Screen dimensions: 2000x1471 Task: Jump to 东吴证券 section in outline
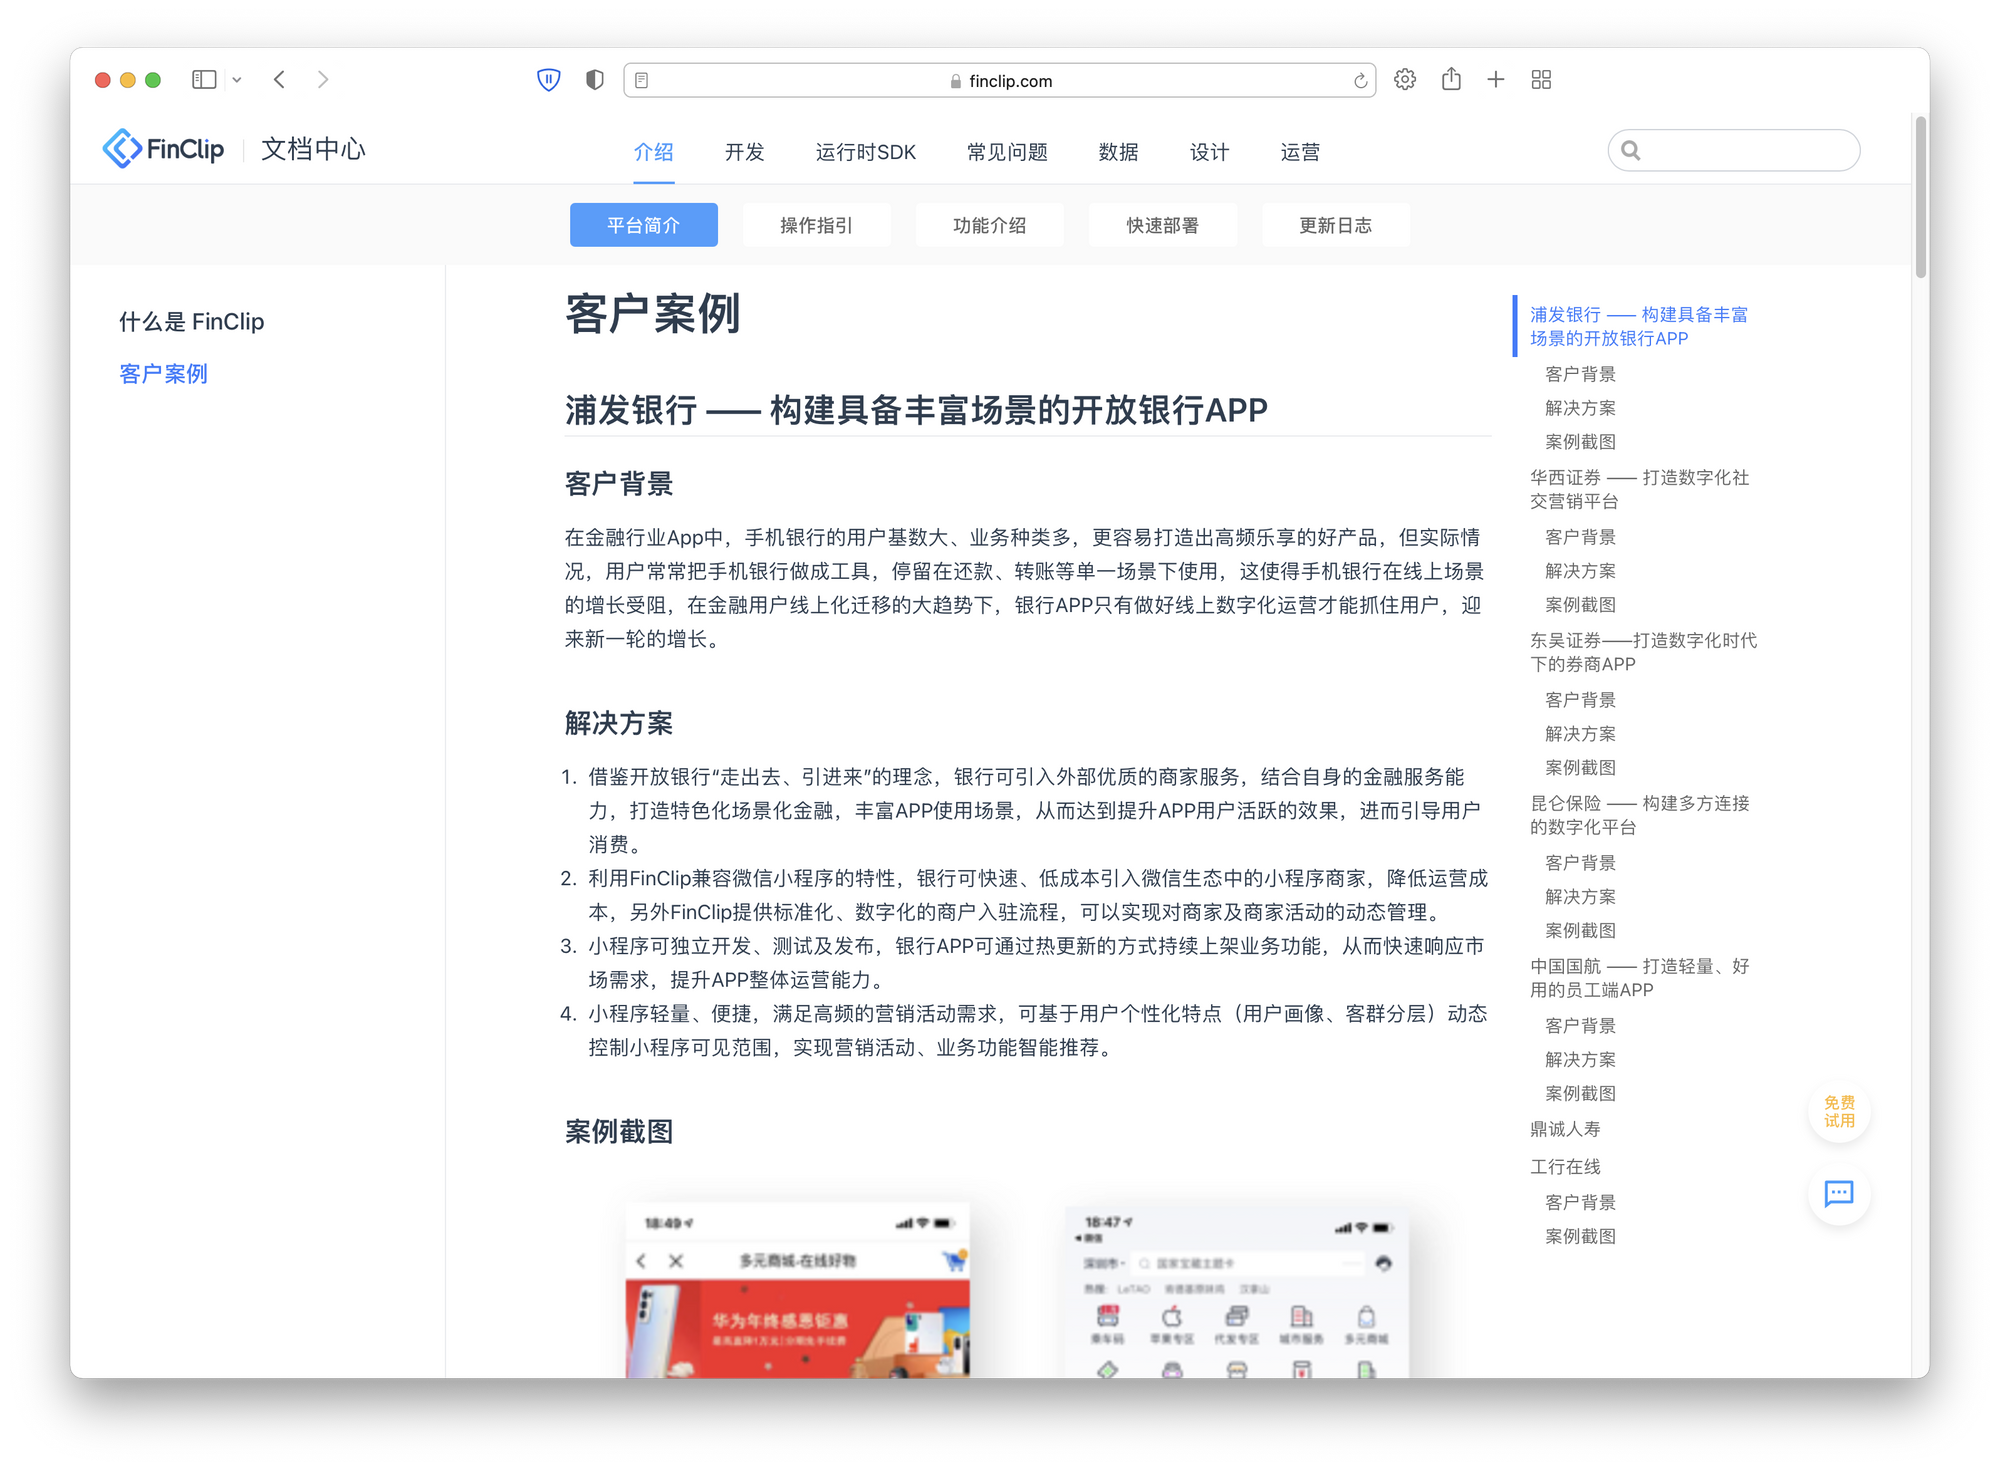[1644, 653]
